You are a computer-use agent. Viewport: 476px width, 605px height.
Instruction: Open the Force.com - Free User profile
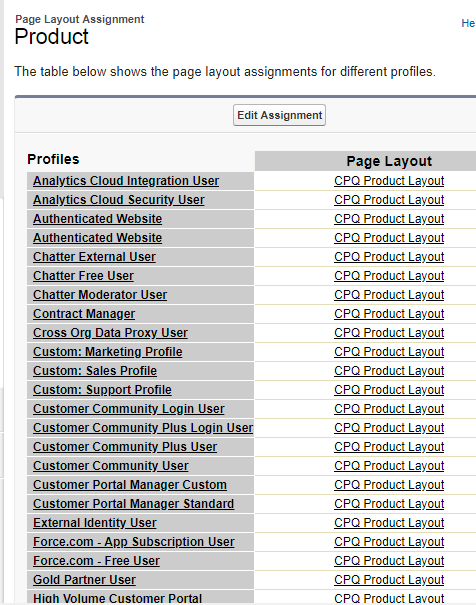(x=96, y=561)
